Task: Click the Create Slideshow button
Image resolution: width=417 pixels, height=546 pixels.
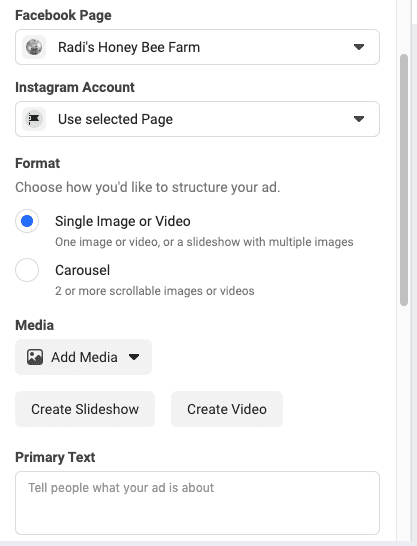Action: pyautogui.click(x=85, y=409)
